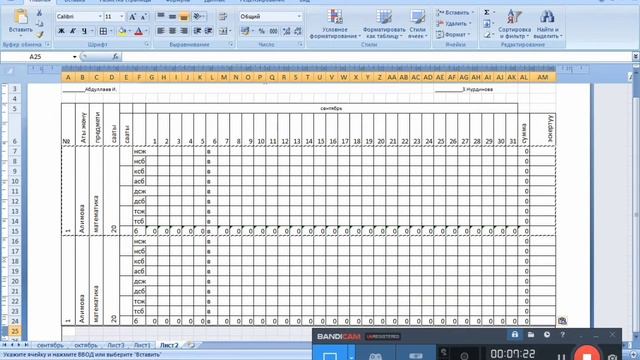The image size is (640, 360).
Task: Switch to the сентябрь sheet tab
Action: pyautogui.click(x=50, y=345)
